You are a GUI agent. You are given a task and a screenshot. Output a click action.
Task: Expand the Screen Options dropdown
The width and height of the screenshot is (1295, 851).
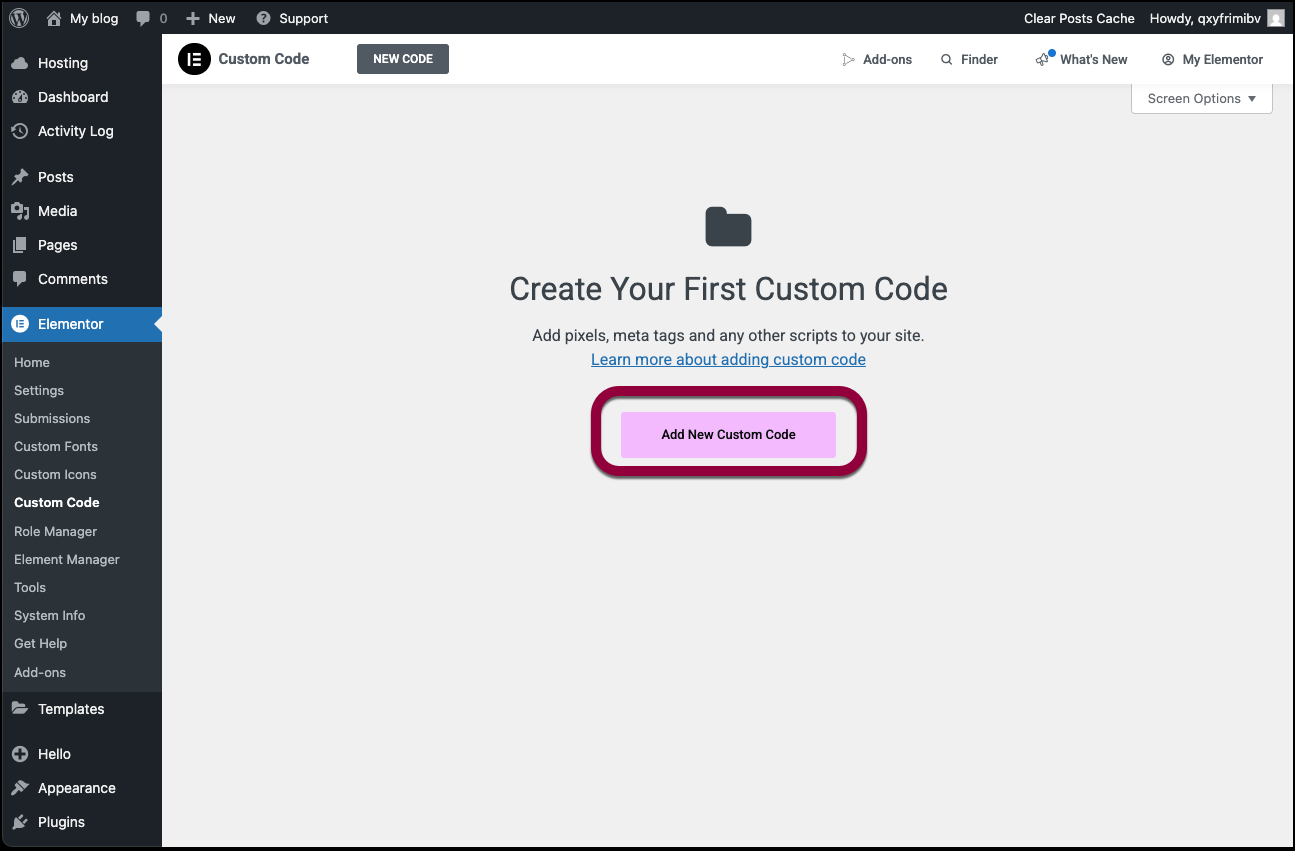[1201, 99]
